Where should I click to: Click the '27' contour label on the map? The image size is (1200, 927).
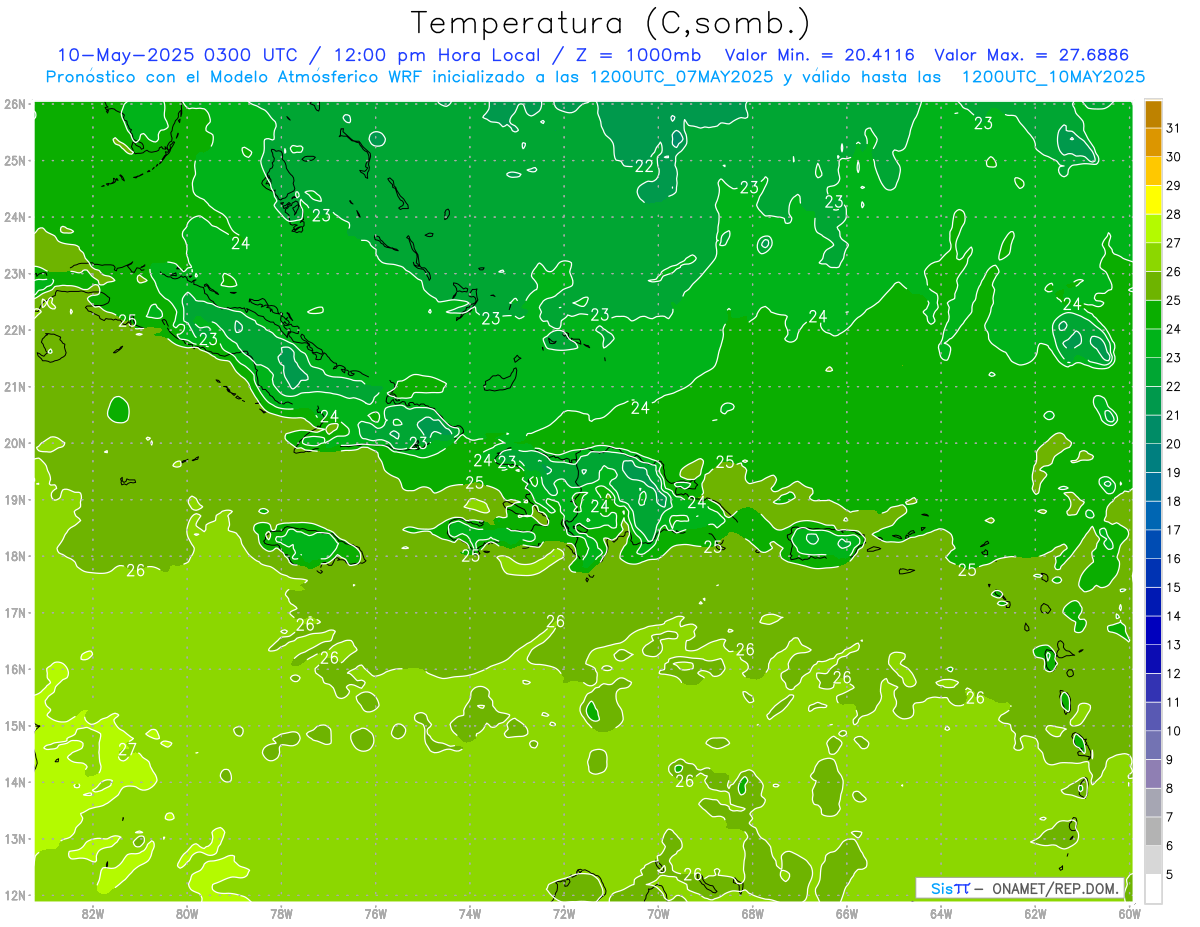click(127, 749)
